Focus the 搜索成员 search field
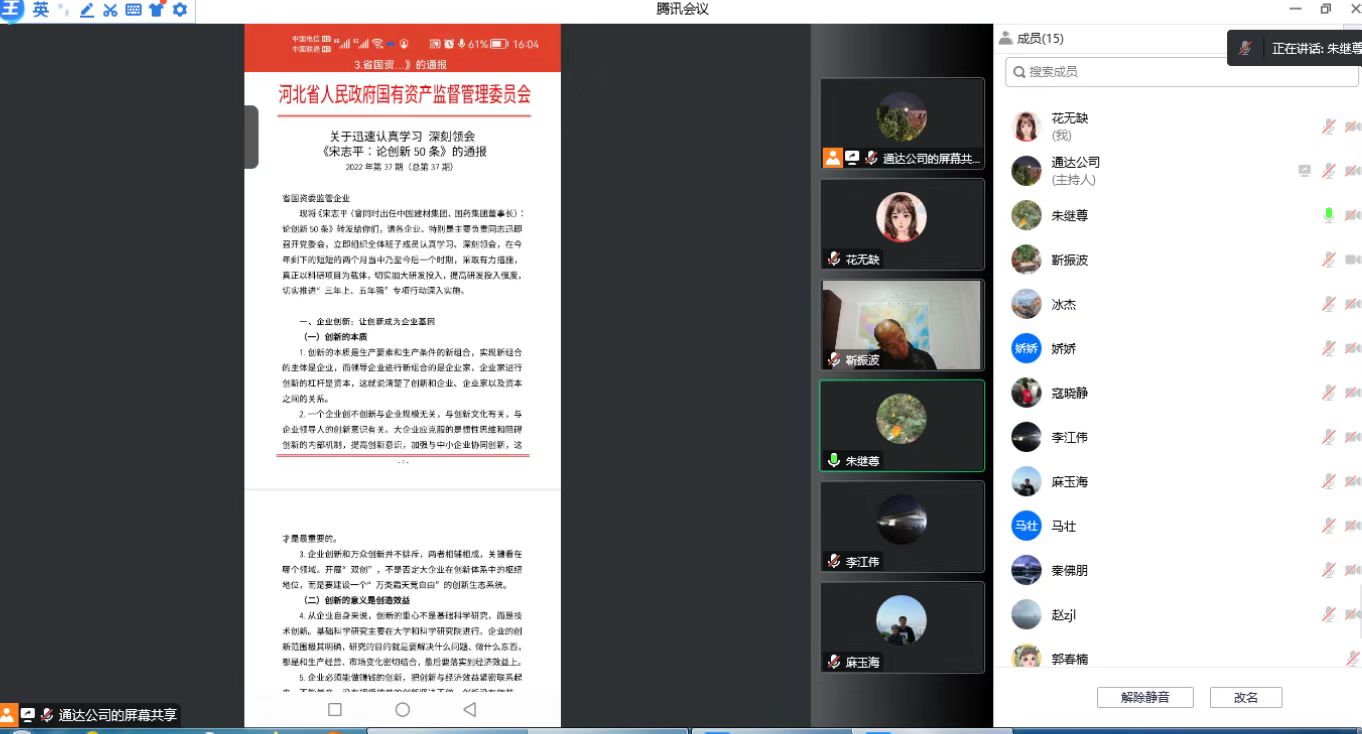The image size is (1362, 734). click(1182, 72)
